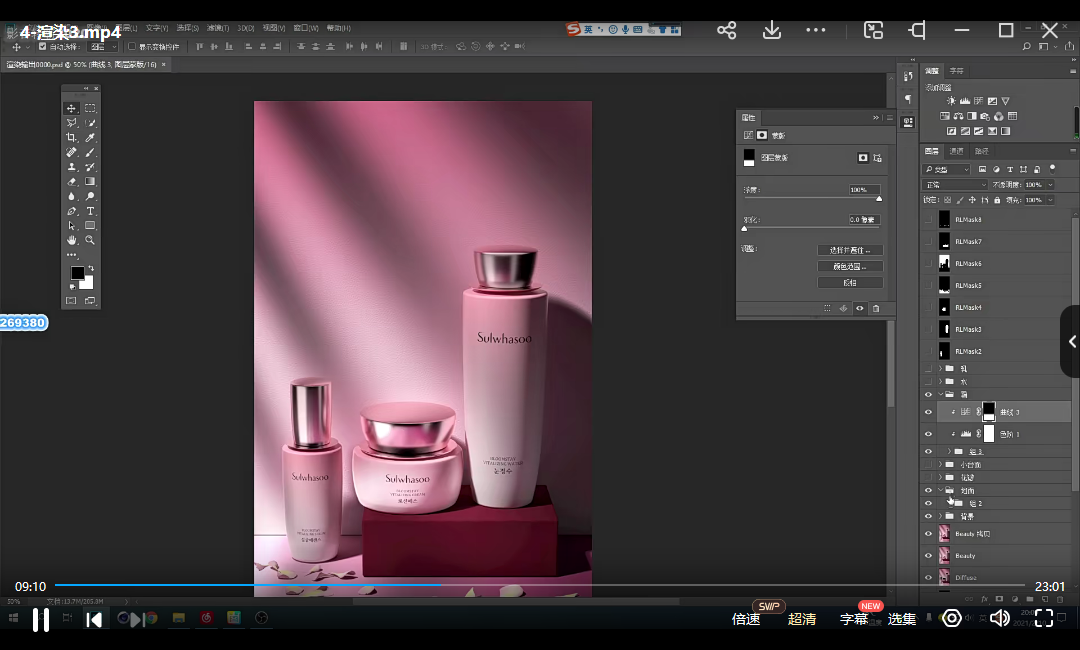The image size is (1080, 650).
Task: Toggle auto-select checkbox in options bar
Action: [43, 46]
